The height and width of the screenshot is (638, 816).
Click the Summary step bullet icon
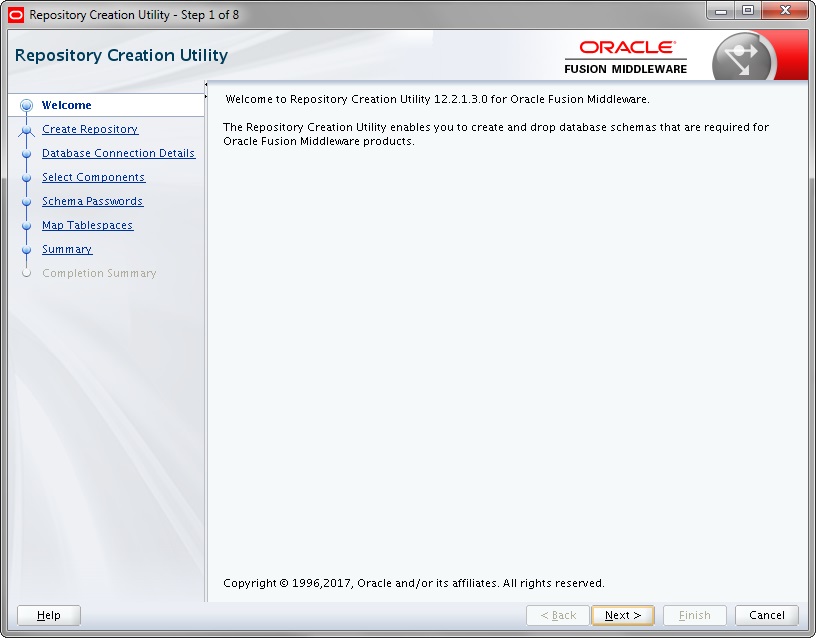click(x=27, y=250)
